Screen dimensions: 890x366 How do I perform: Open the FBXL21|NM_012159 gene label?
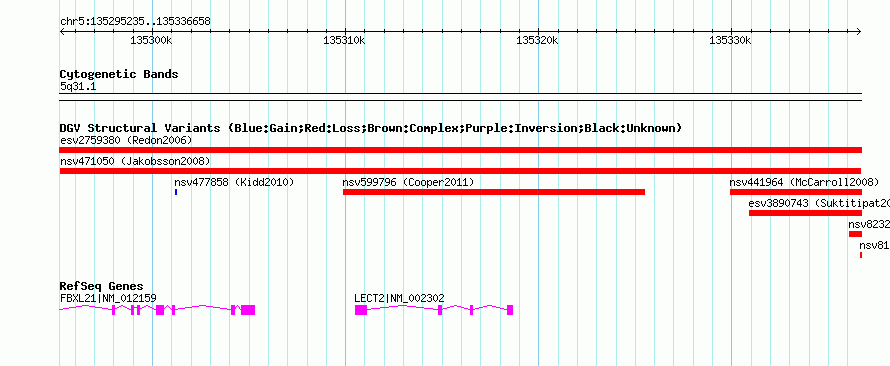(x=108, y=298)
